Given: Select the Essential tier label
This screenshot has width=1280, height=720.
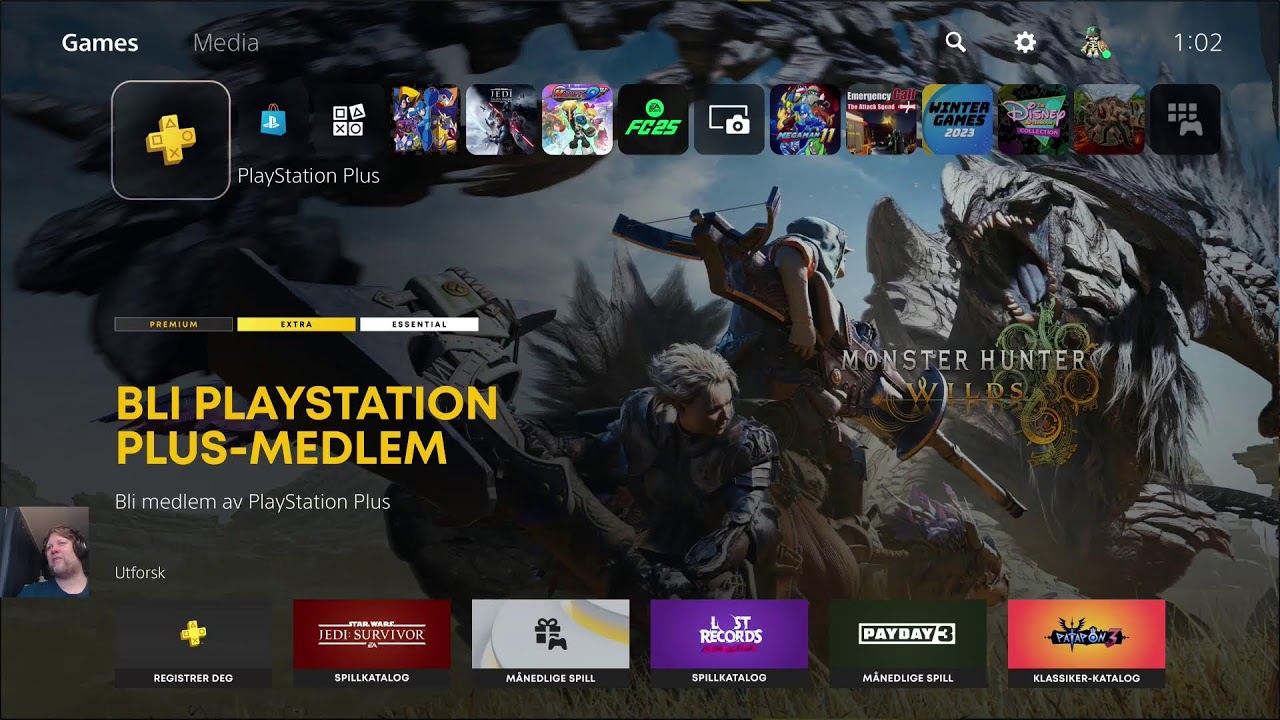Looking at the screenshot, I should click(x=419, y=324).
